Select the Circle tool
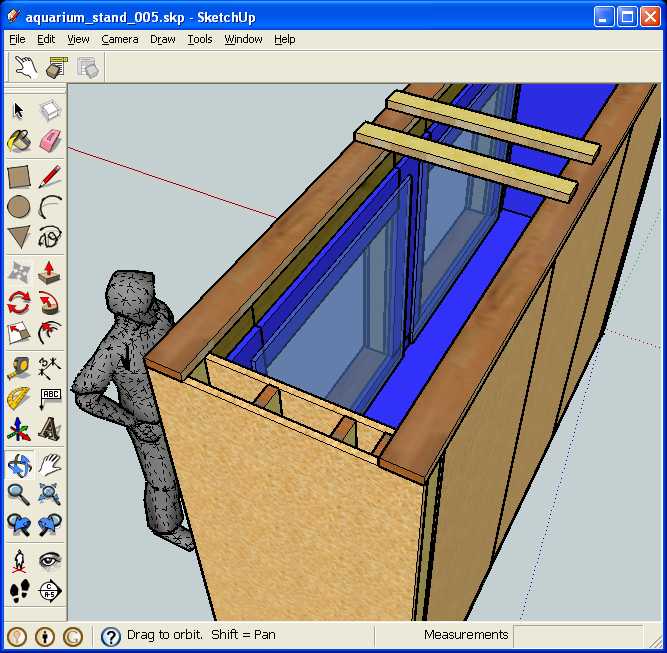Screen dimensions: 667x653 coord(19,207)
